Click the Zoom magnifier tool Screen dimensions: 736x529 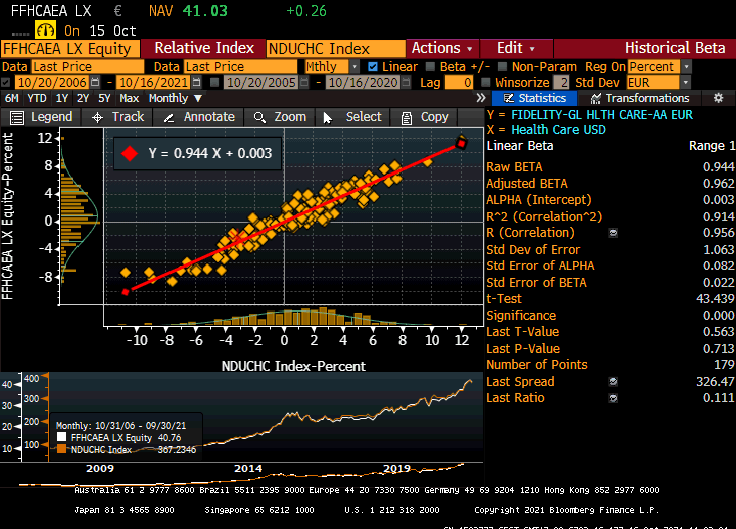(281, 117)
